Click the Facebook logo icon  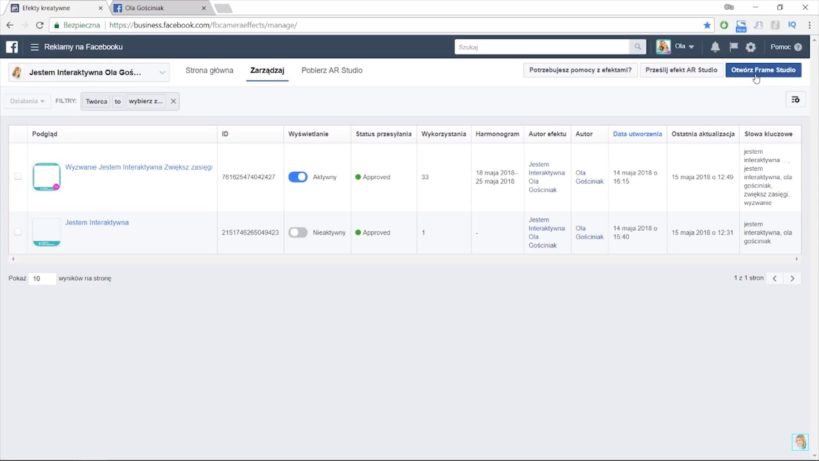12,47
